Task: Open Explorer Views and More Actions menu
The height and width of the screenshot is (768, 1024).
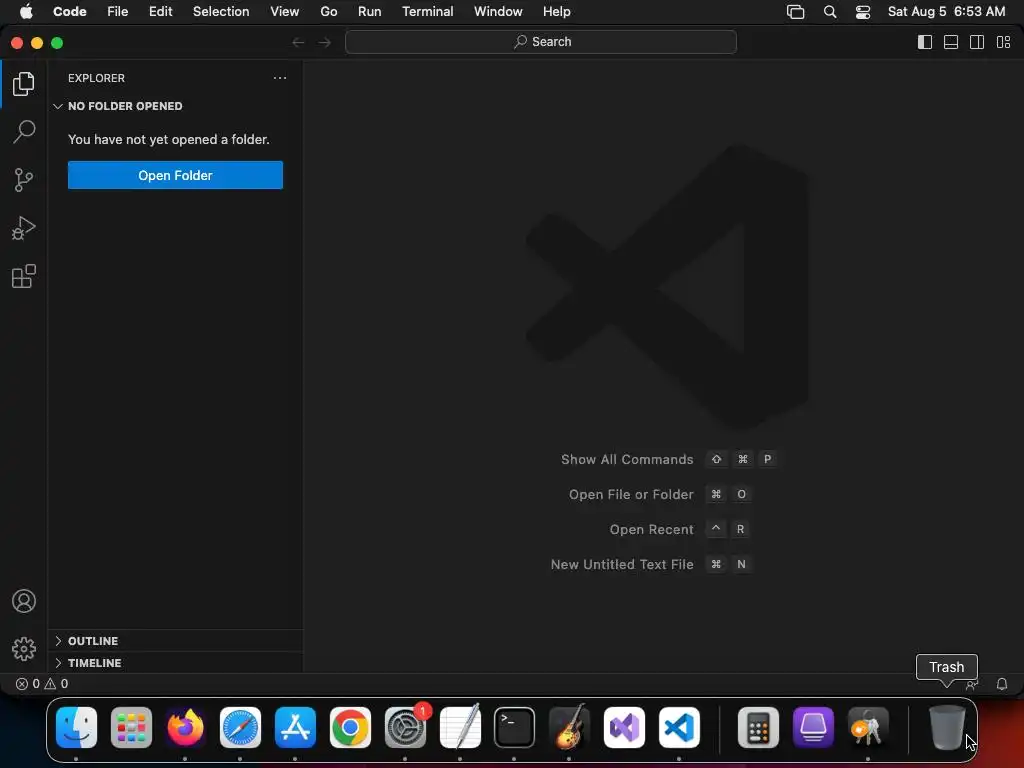Action: point(280,78)
